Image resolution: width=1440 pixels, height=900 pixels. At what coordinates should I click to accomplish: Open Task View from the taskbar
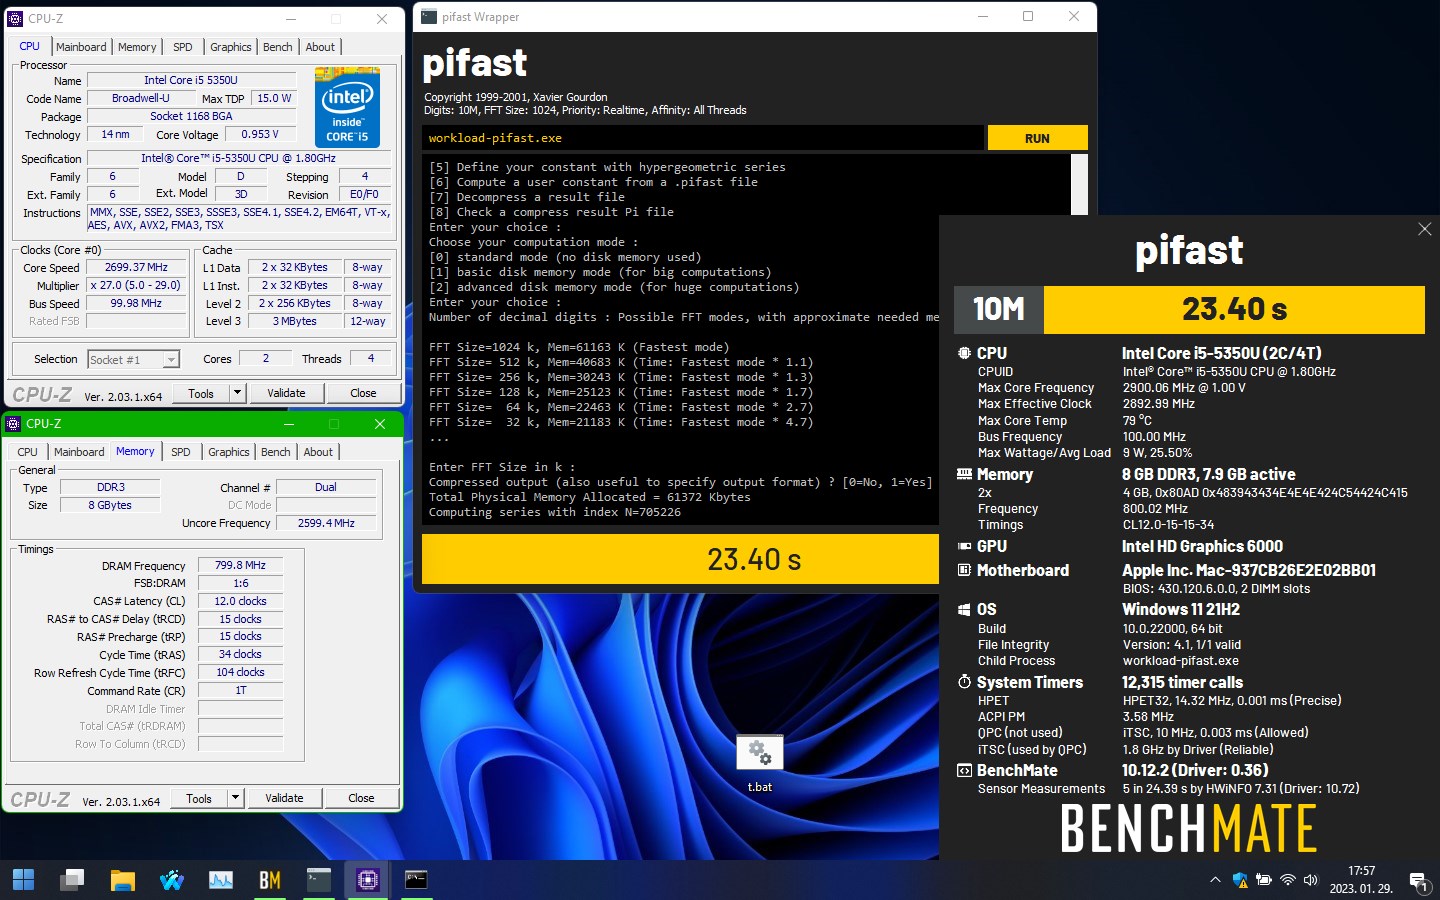[72, 880]
